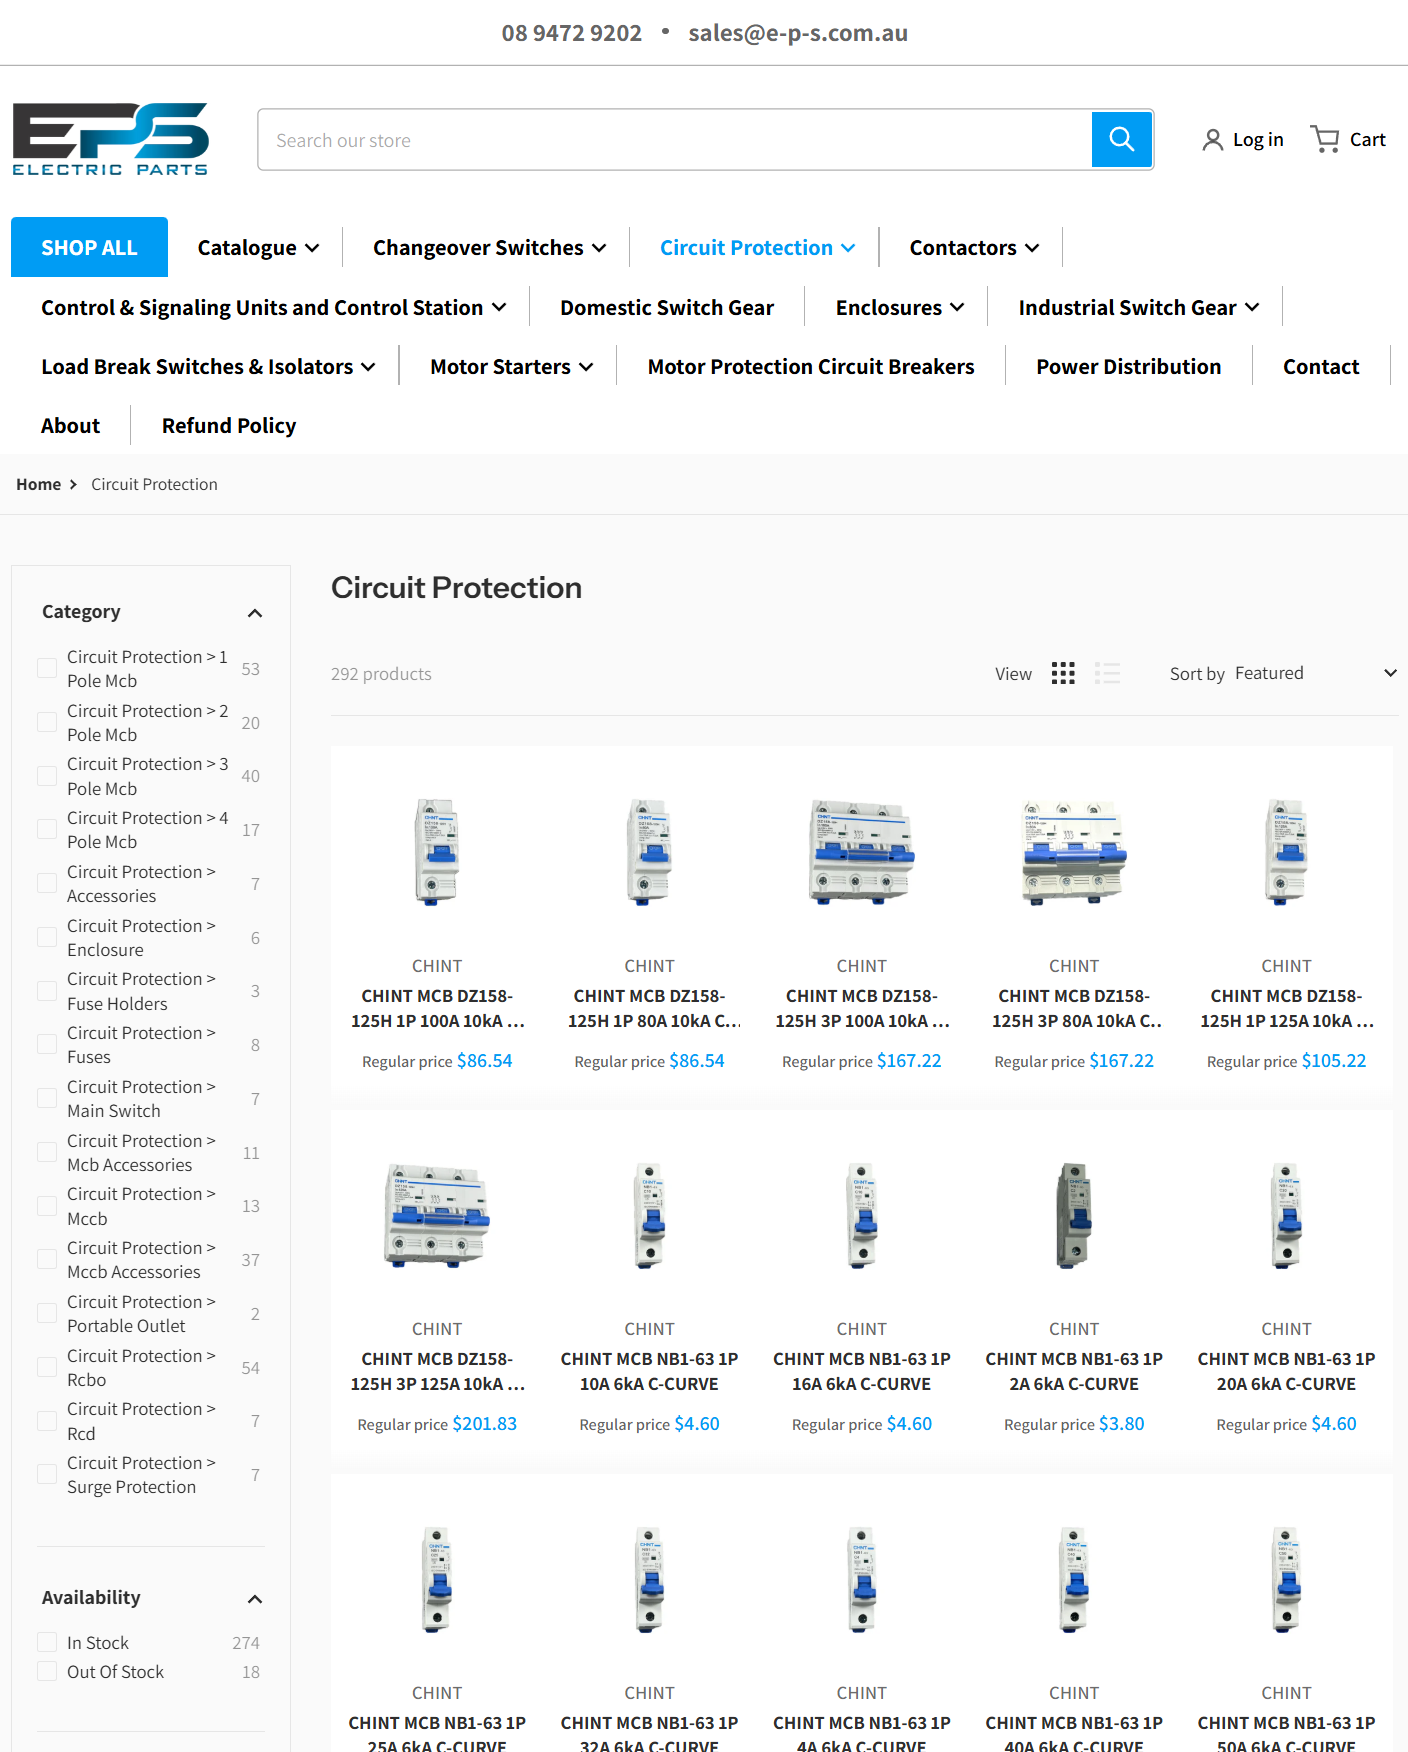The image size is (1408, 1752).
Task: Open NB1-63 1P 40A product image
Action: [x=1074, y=1580]
